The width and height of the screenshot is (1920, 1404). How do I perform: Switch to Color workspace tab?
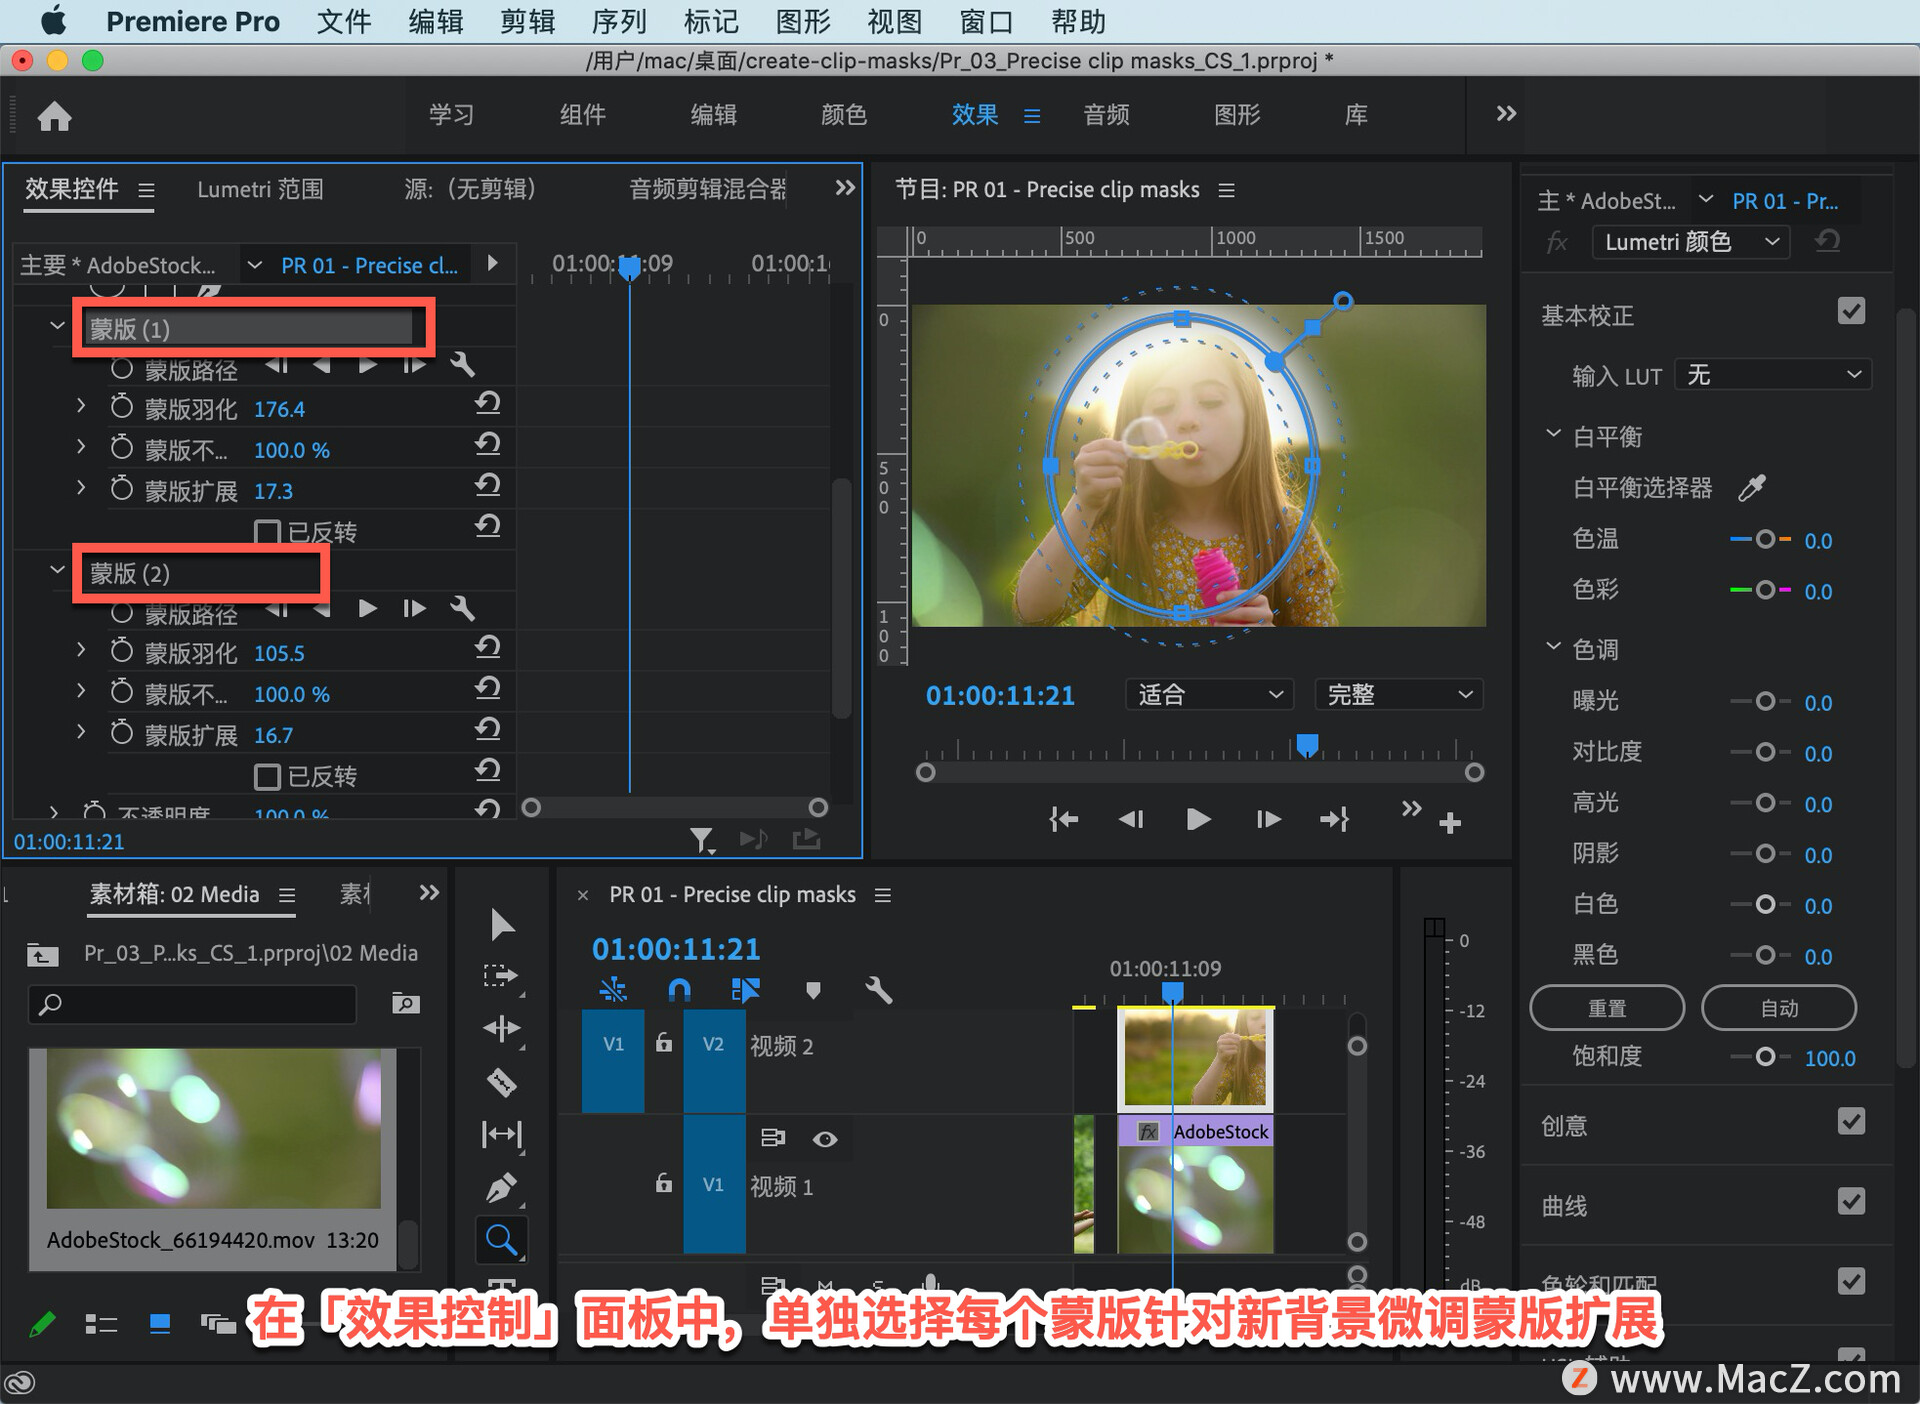pyautogui.click(x=843, y=114)
